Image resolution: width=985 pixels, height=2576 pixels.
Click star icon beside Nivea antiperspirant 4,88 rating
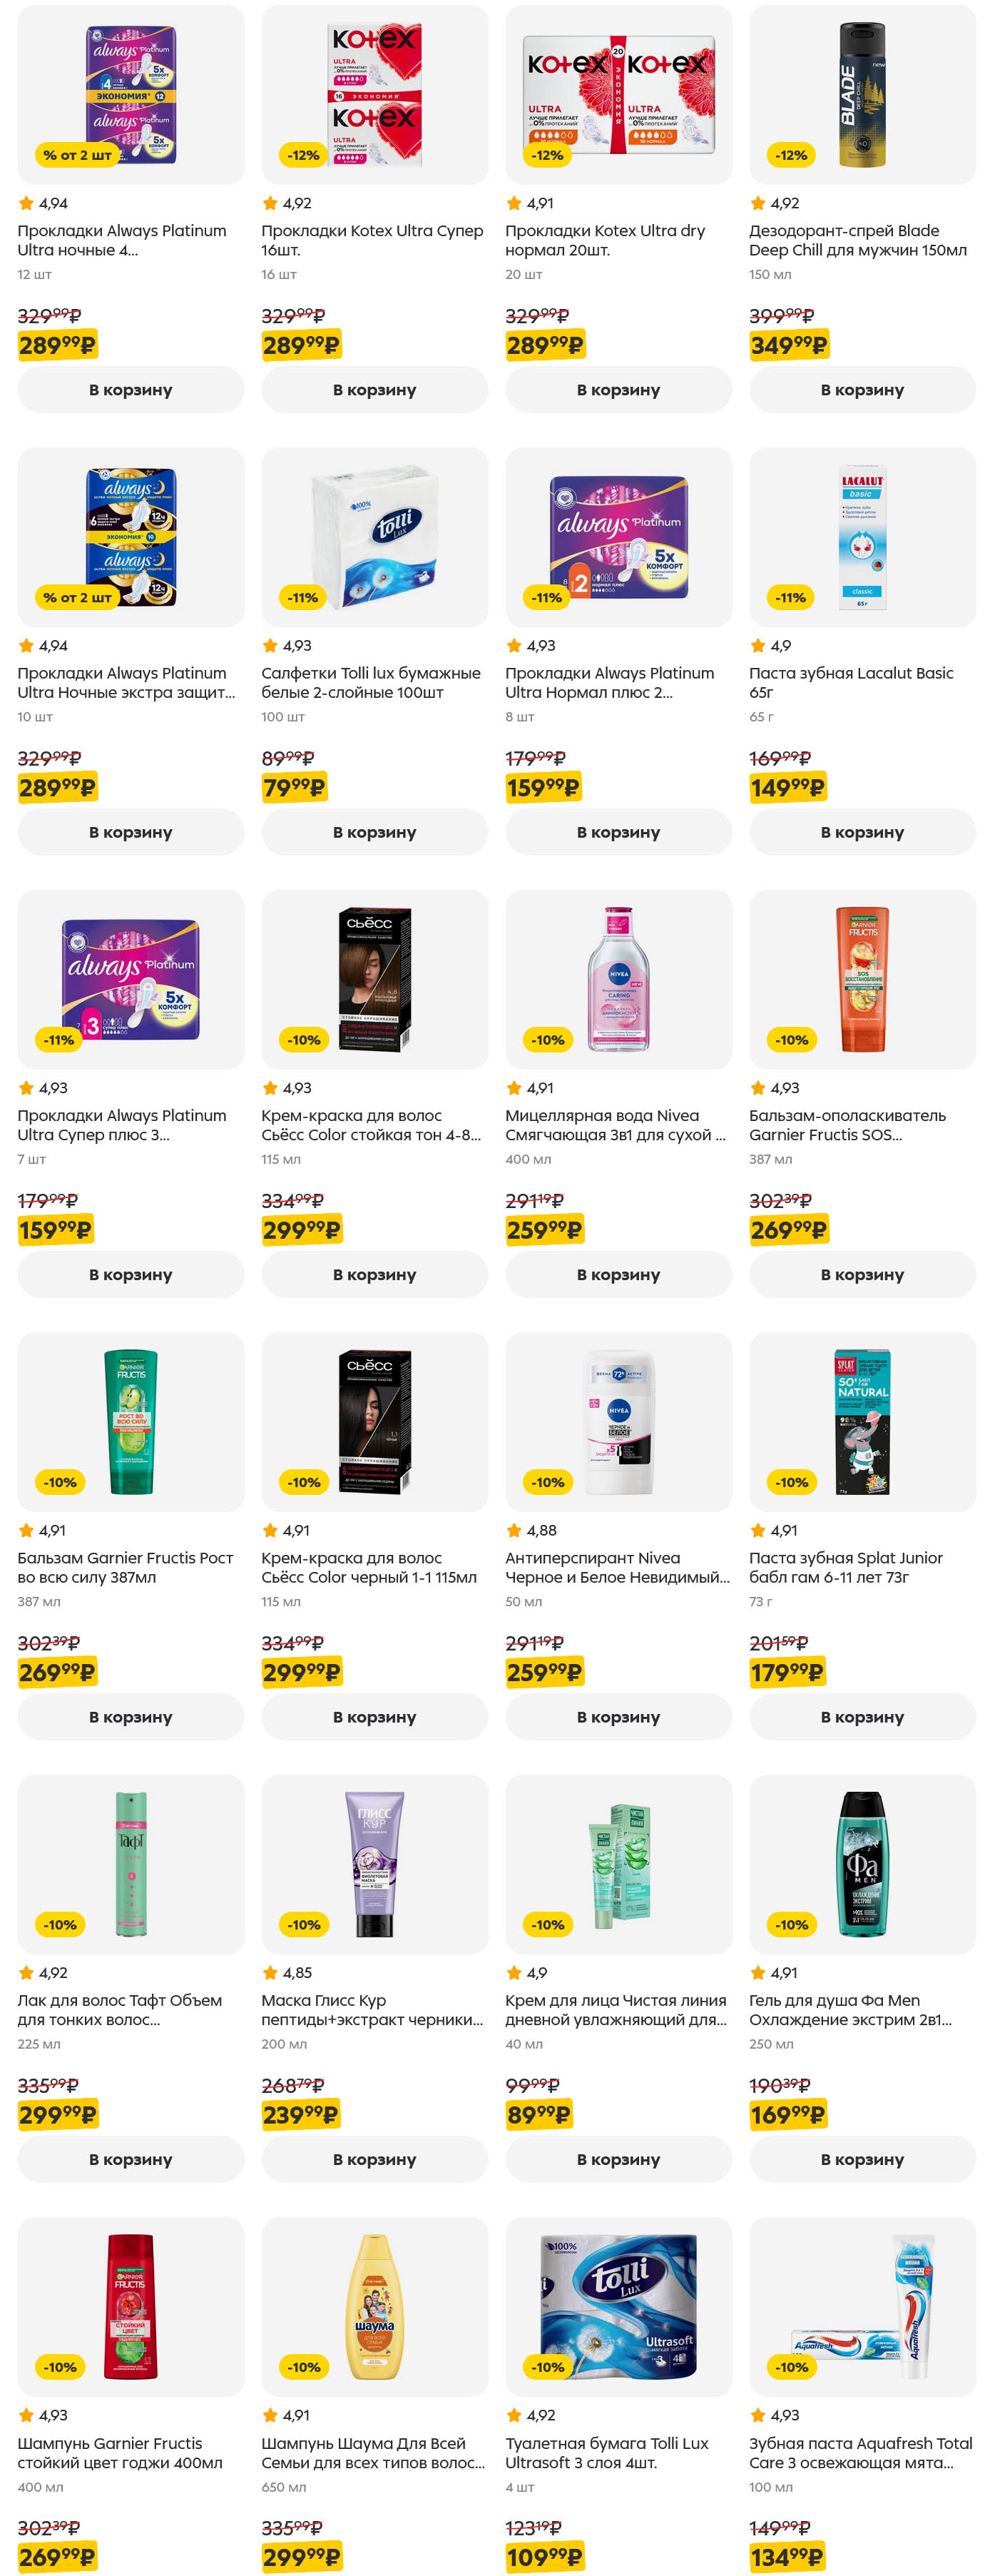pyautogui.click(x=513, y=1530)
